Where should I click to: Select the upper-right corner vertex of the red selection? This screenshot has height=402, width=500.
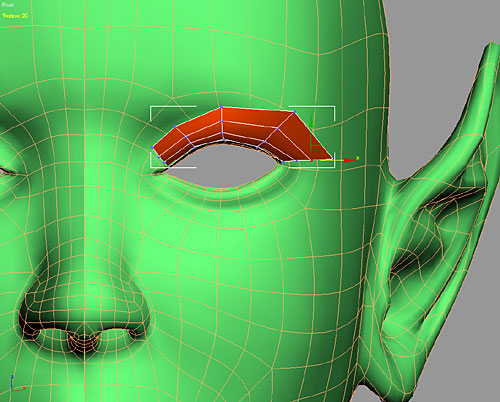[x=294, y=112]
